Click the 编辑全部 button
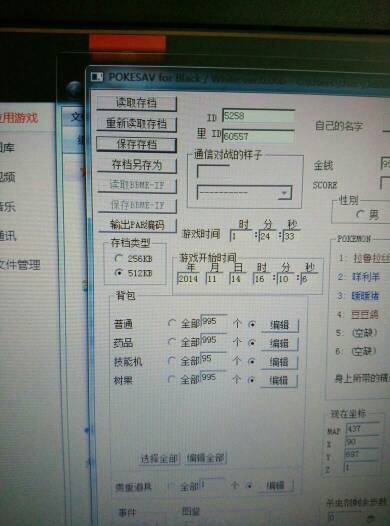This screenshot has width=390, height=526. click(x=206, y=458)
